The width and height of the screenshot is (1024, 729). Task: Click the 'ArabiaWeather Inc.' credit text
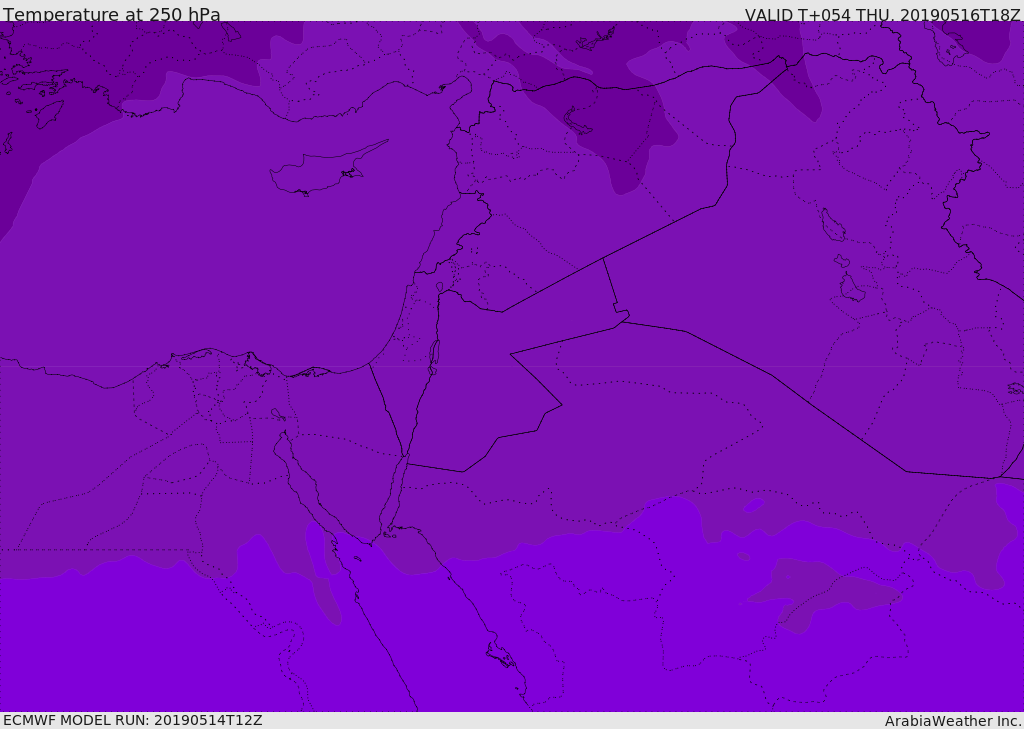[x=953, y=721]
